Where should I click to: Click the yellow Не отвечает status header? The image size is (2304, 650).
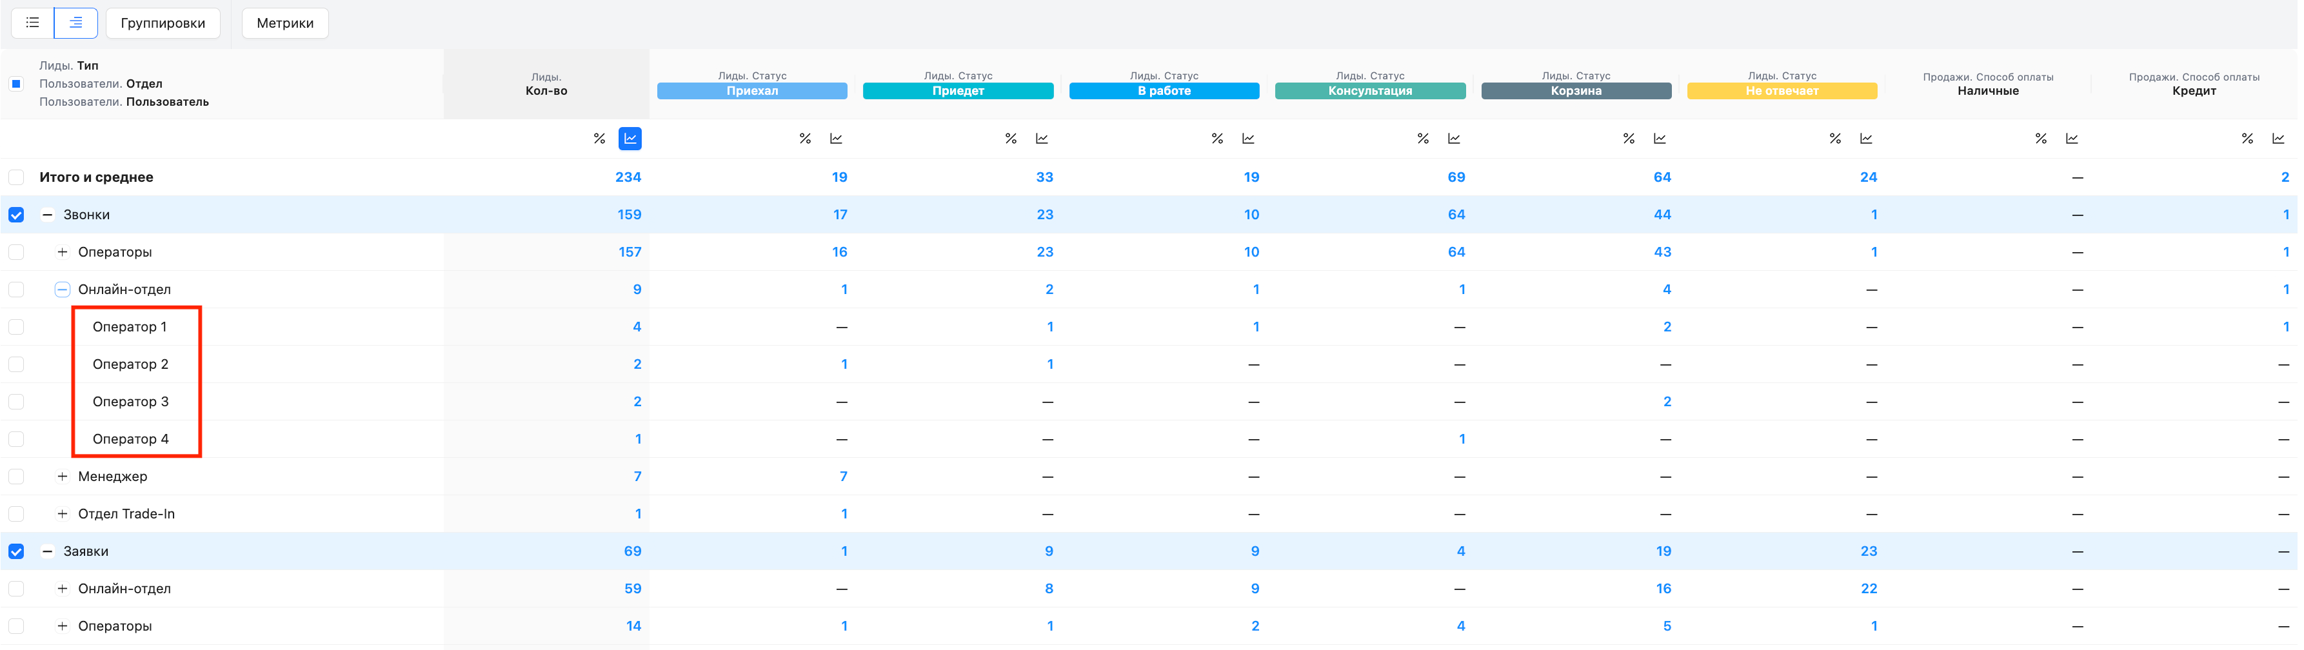click(1781, 91)
